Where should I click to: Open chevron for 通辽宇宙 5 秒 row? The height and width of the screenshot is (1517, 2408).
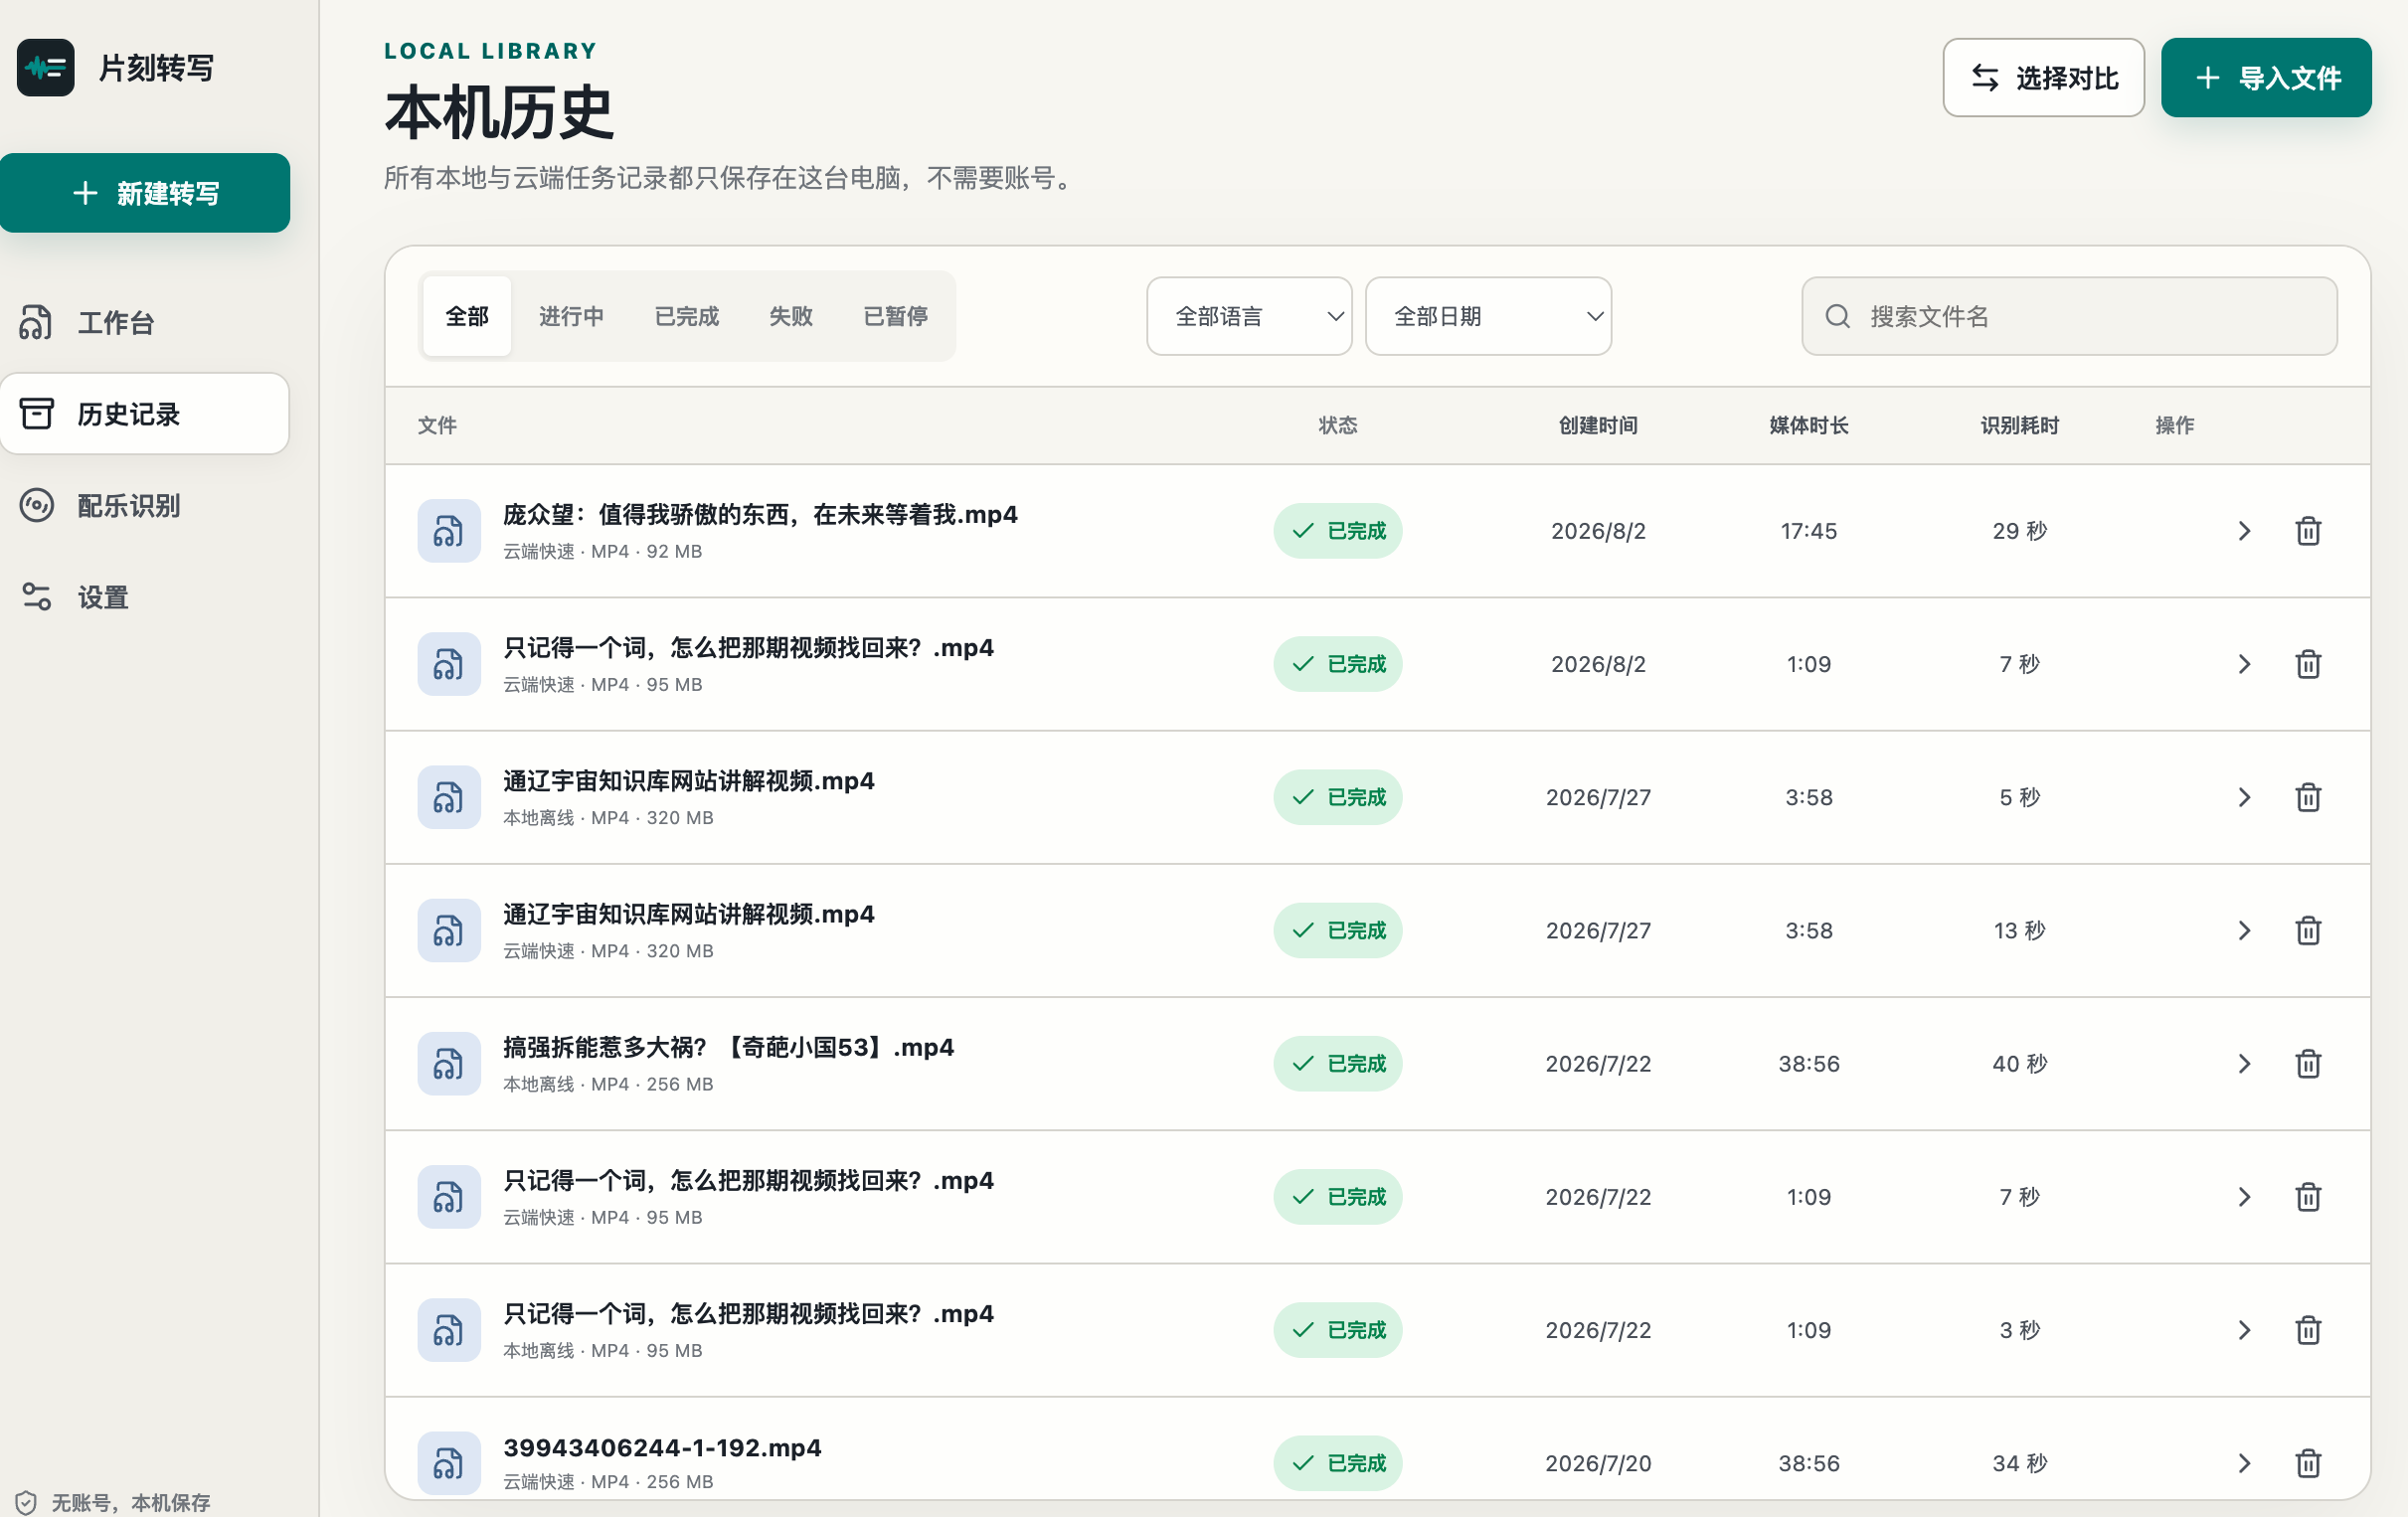(2244, 797)
